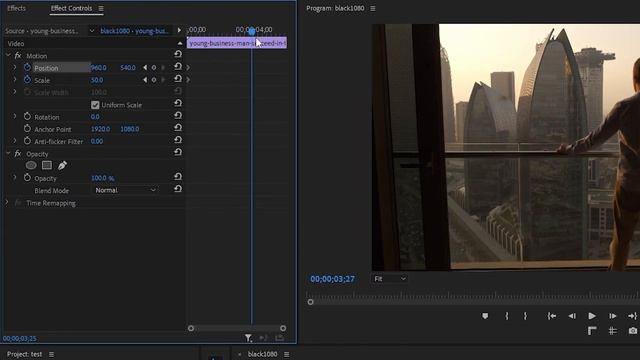
Task: Expand the Position property
Action: [x=15, y=67]
